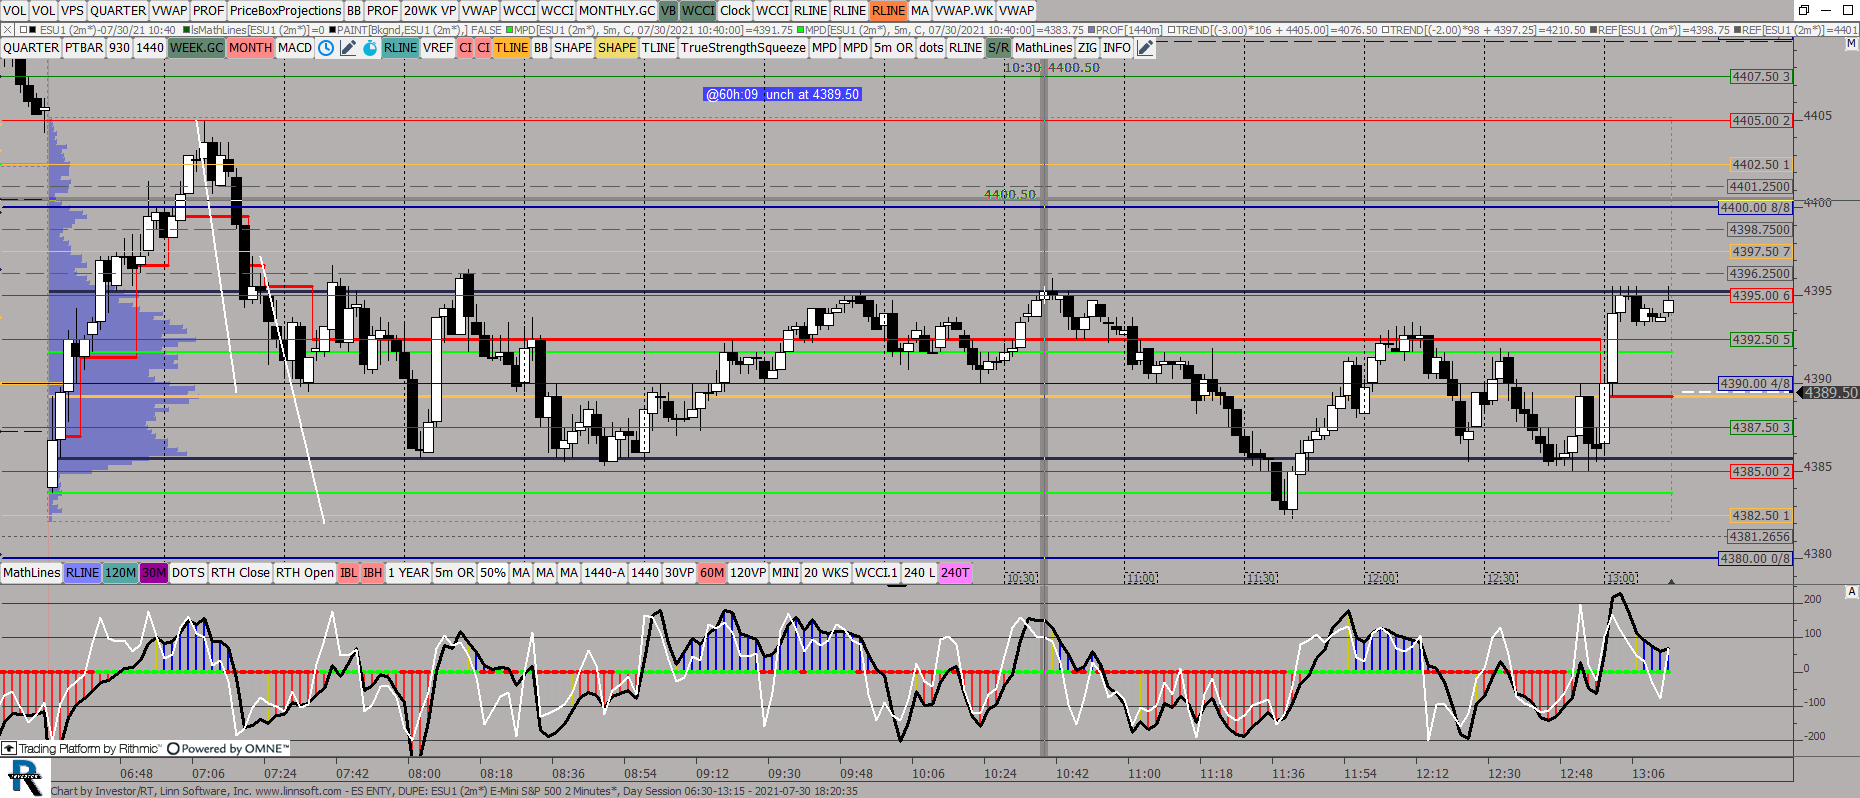This screenshot has height=798, width=1860.
Task: Click the blue '@60h:09 unch at 4389.50' annotation
Action: click(x=782, y=94)
